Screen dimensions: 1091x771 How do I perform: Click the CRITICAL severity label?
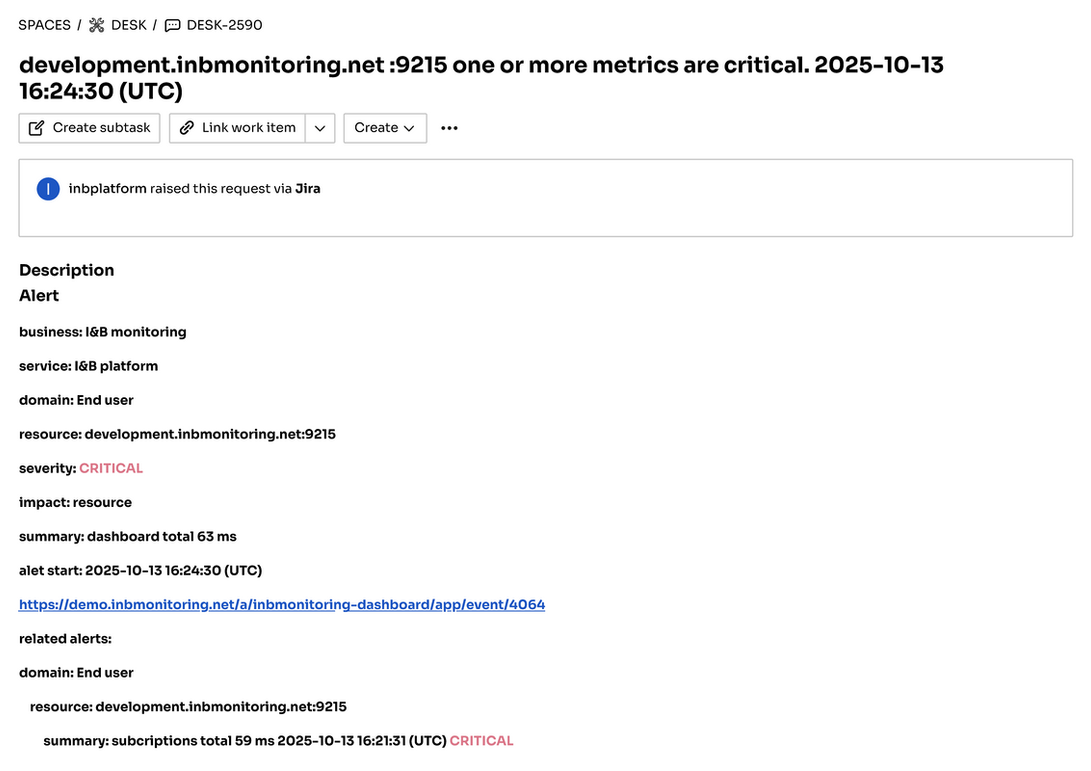tap(111, 468)
